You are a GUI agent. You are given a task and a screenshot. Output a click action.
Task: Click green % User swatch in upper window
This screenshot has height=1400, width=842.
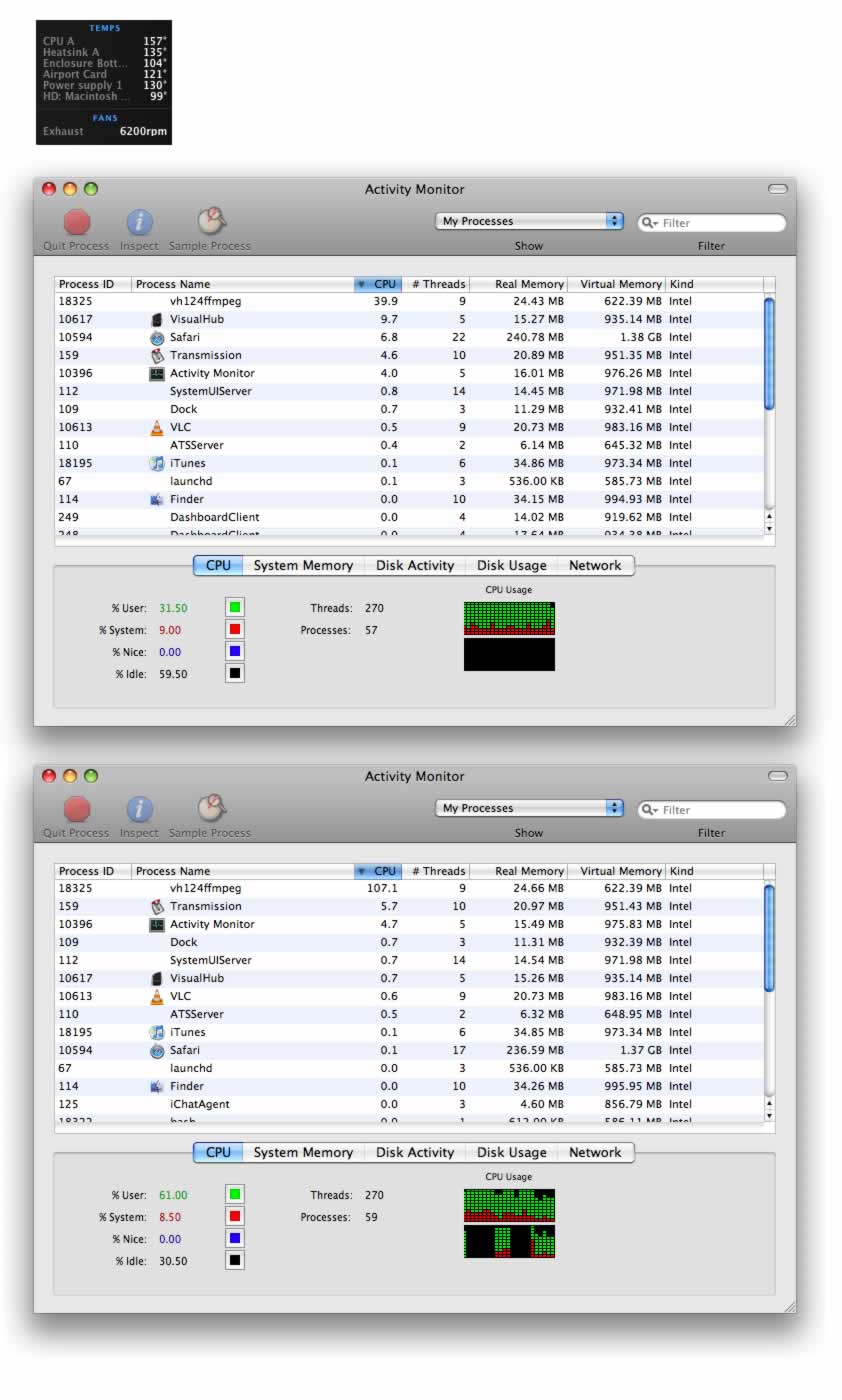pyautogui.click(x=235, y=607)
